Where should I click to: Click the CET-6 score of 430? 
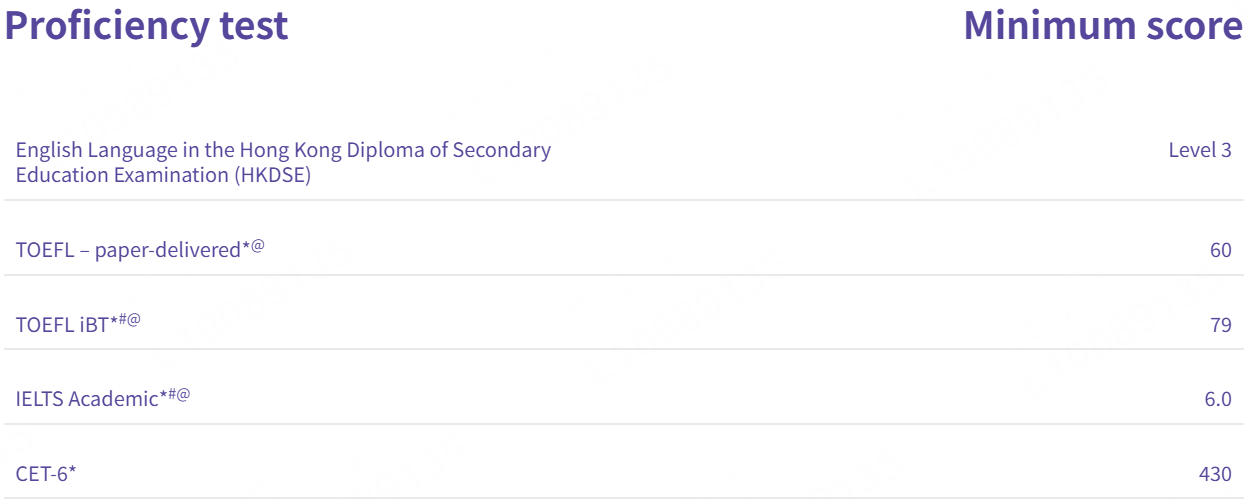point(1215,474)
